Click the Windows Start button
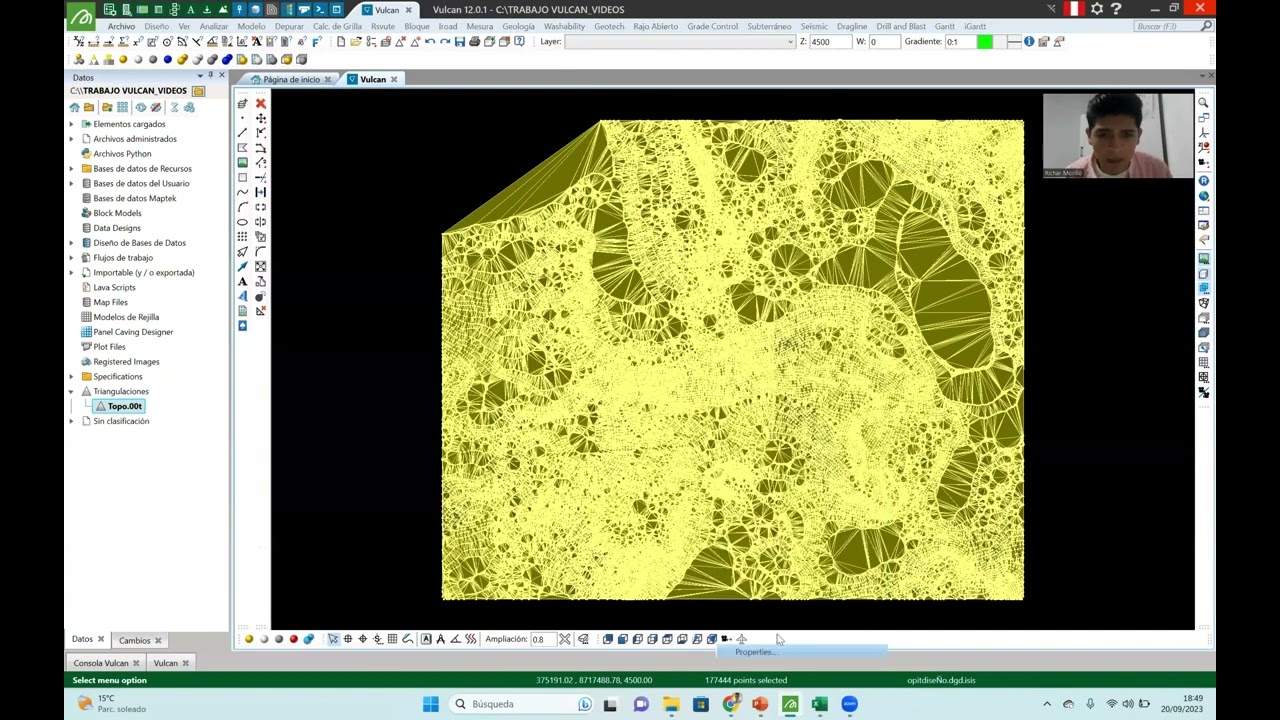This screenshot has width=1280, height=720. 431,704
